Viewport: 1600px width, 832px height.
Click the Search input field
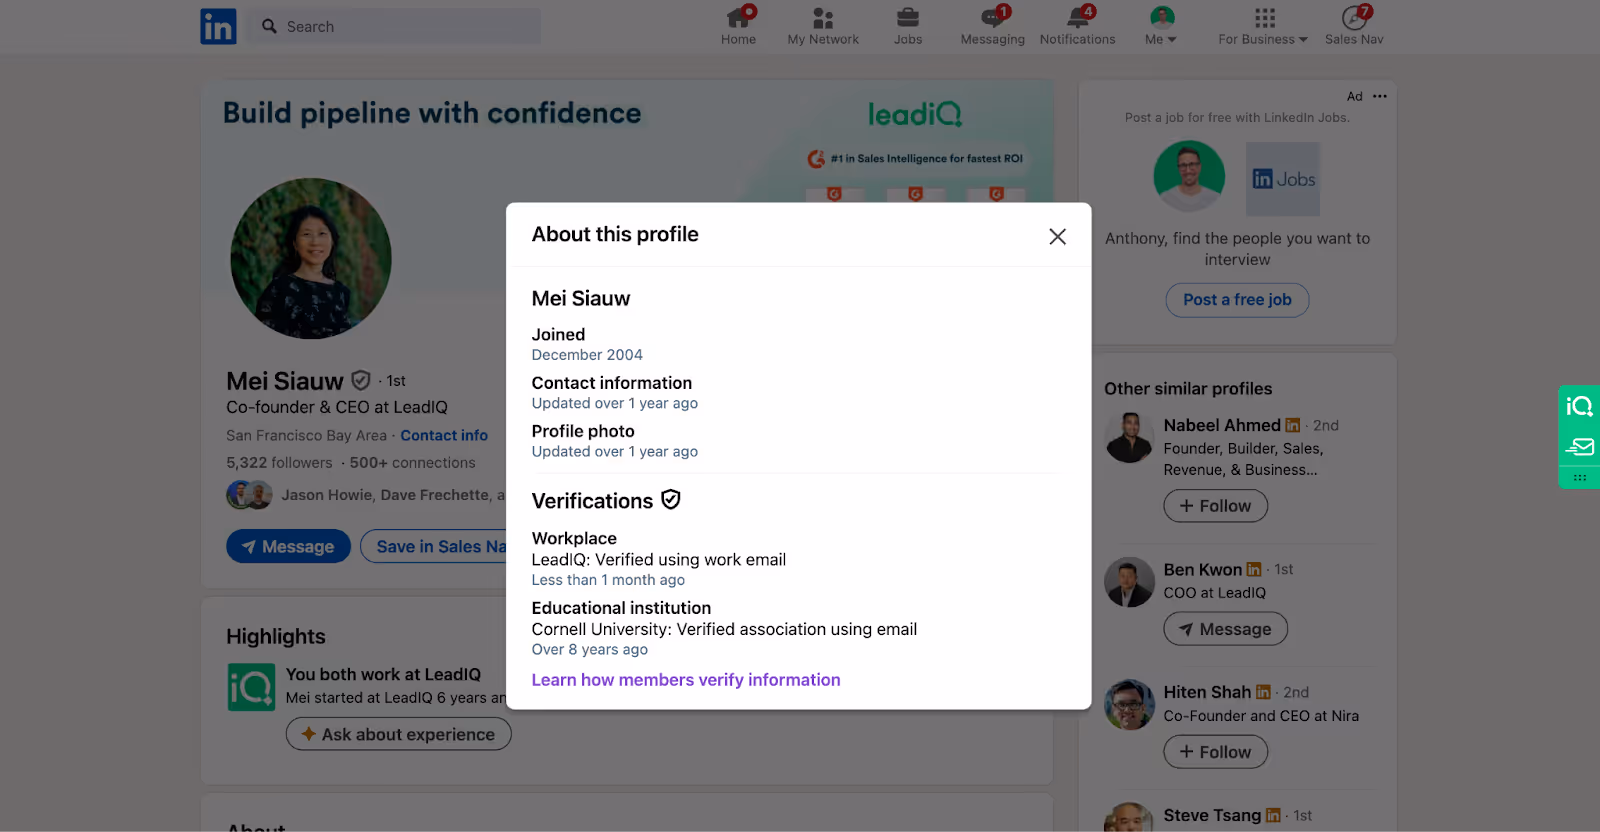tap(394, 26)
